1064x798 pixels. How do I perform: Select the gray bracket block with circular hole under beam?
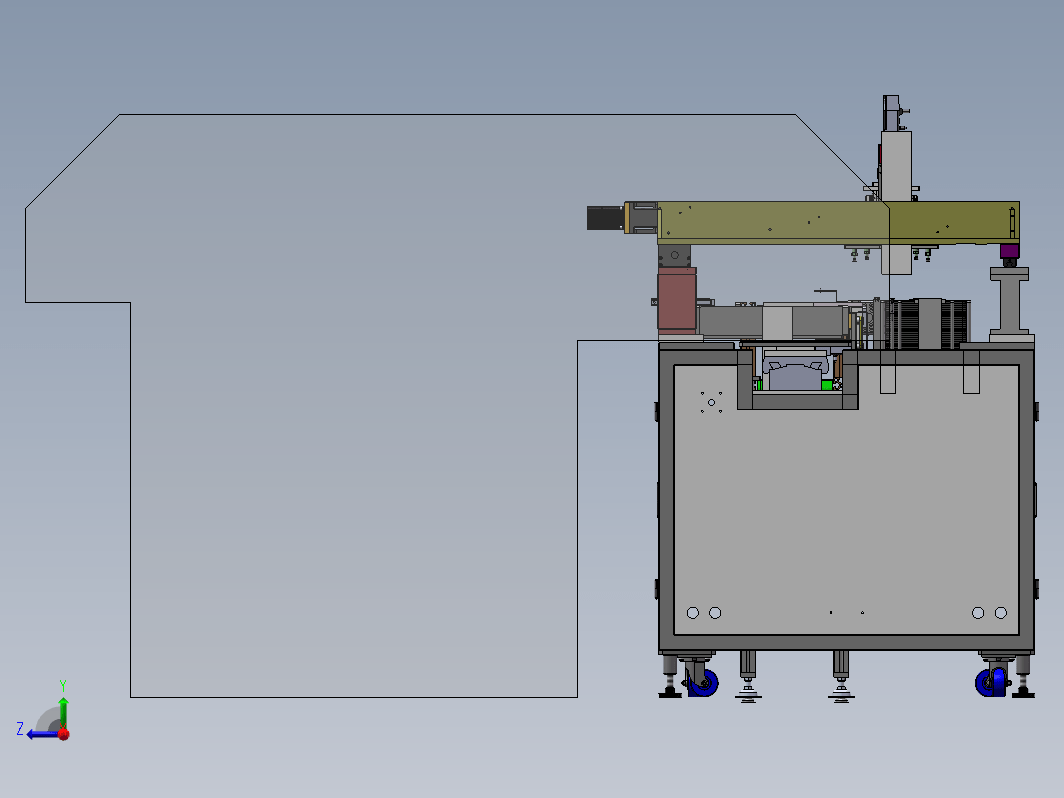click(x=674, y=256)
